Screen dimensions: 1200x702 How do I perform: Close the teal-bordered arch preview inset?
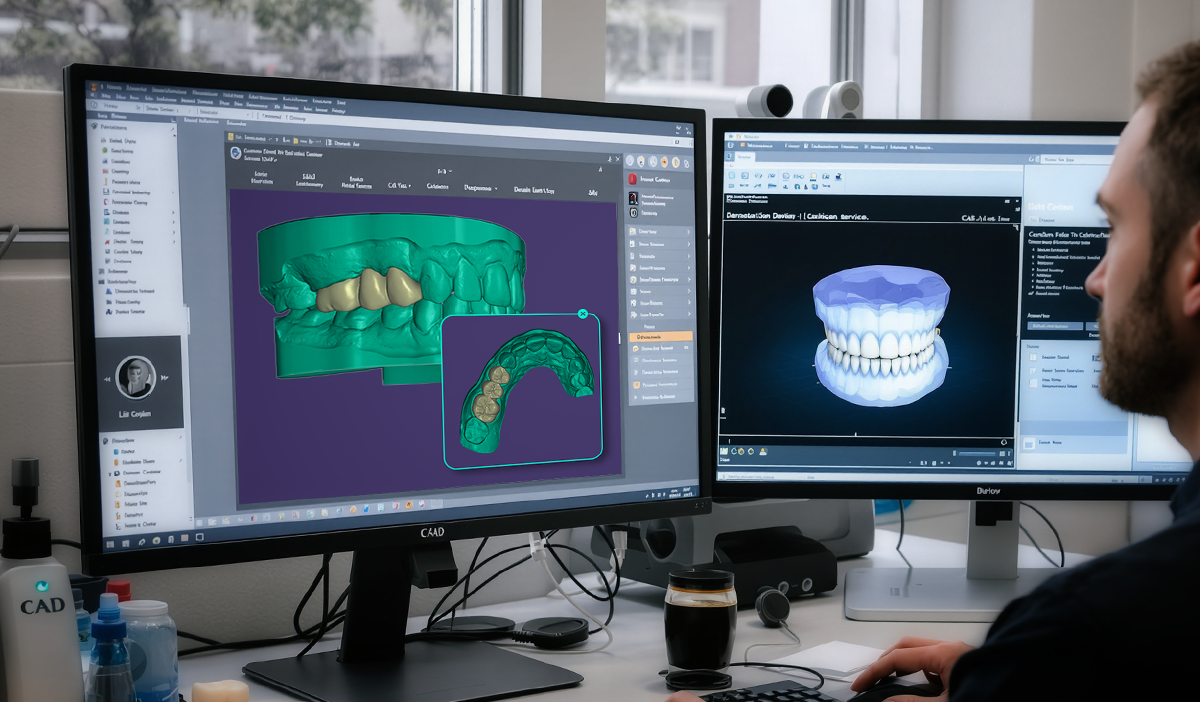click(x=583, y=314)
